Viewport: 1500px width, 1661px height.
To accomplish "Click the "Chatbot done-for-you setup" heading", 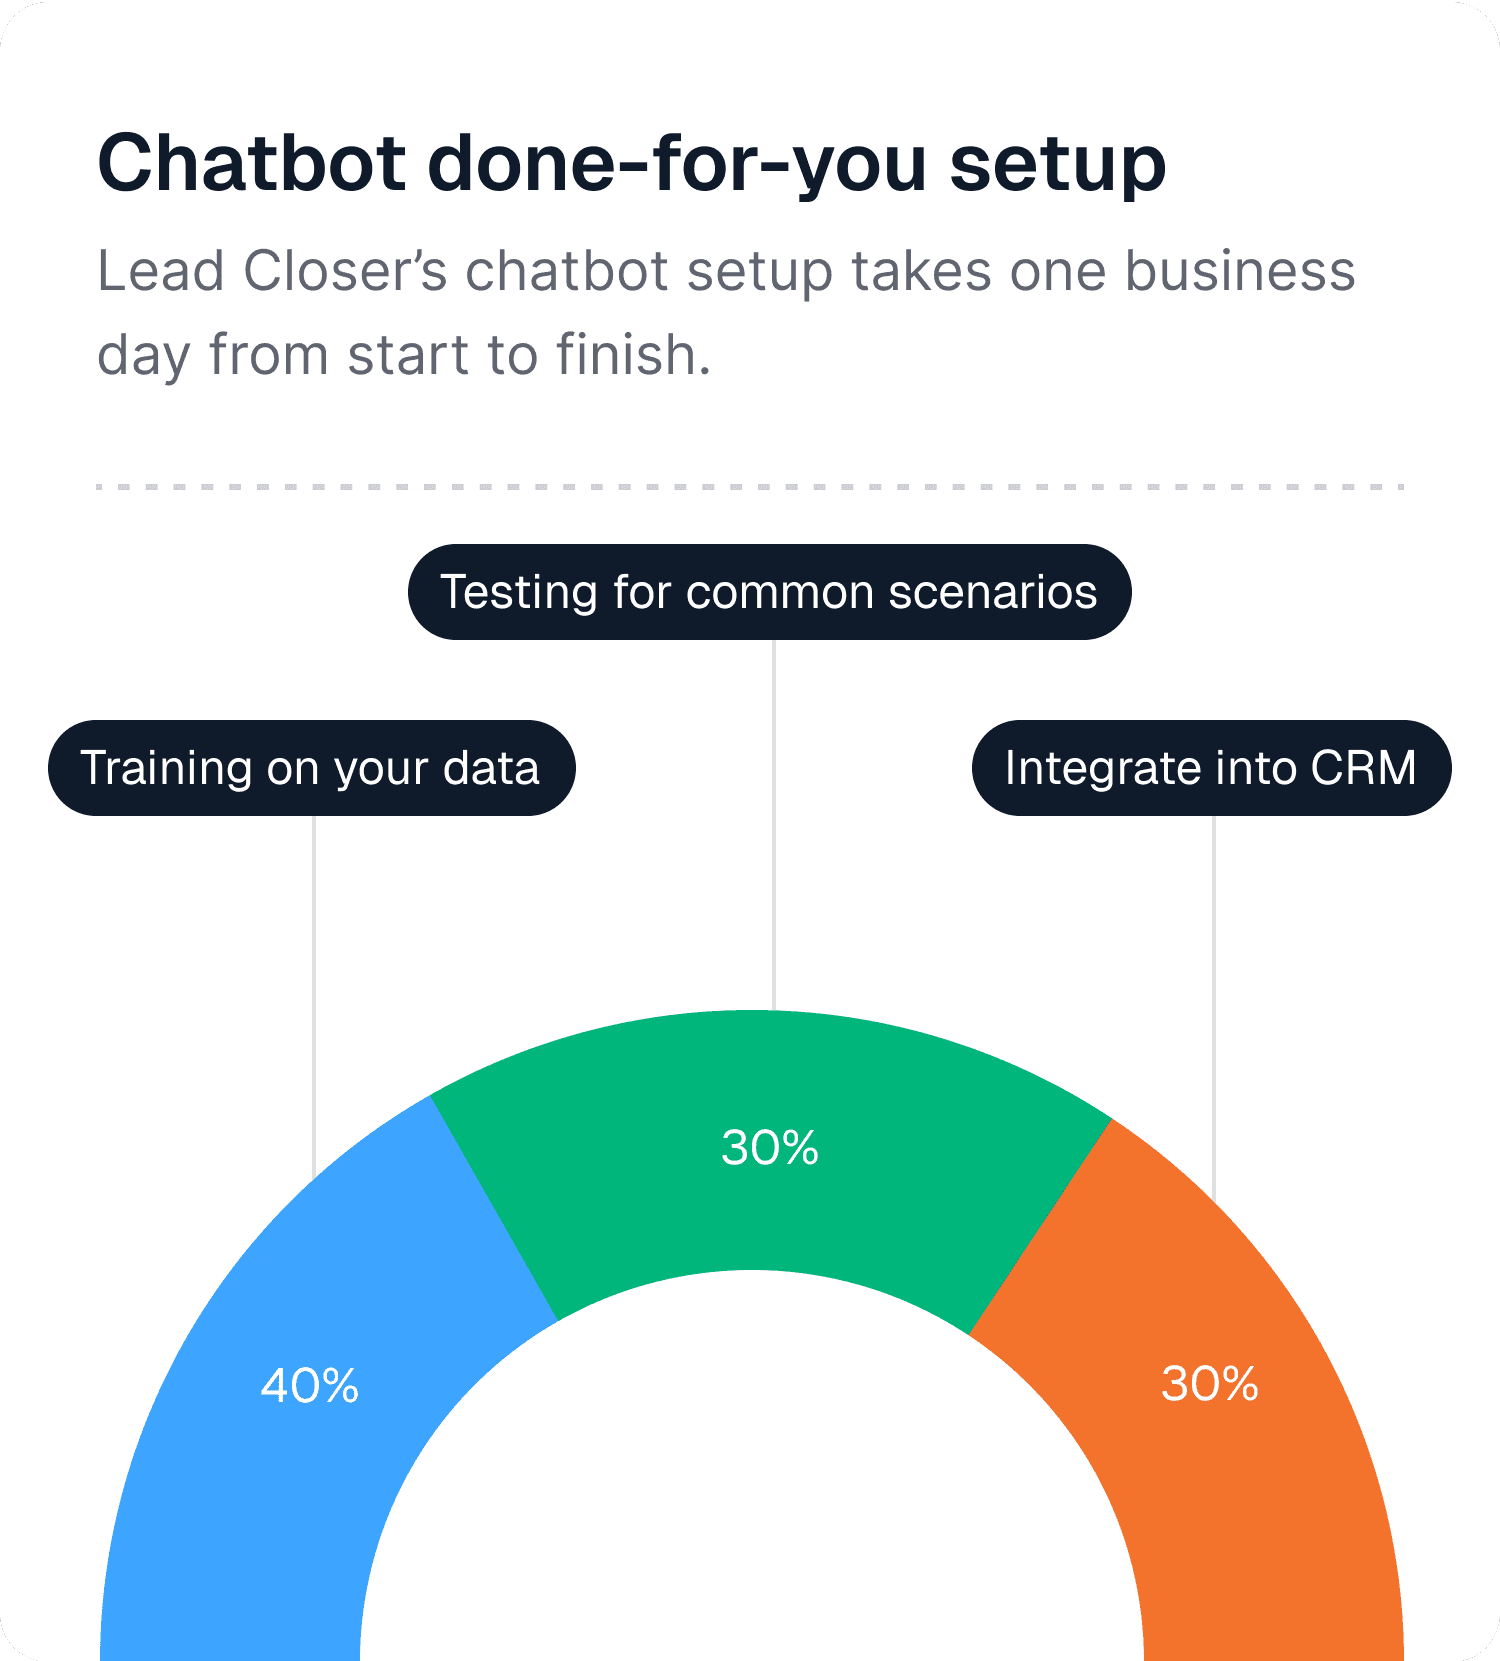I will pos(632,163).
